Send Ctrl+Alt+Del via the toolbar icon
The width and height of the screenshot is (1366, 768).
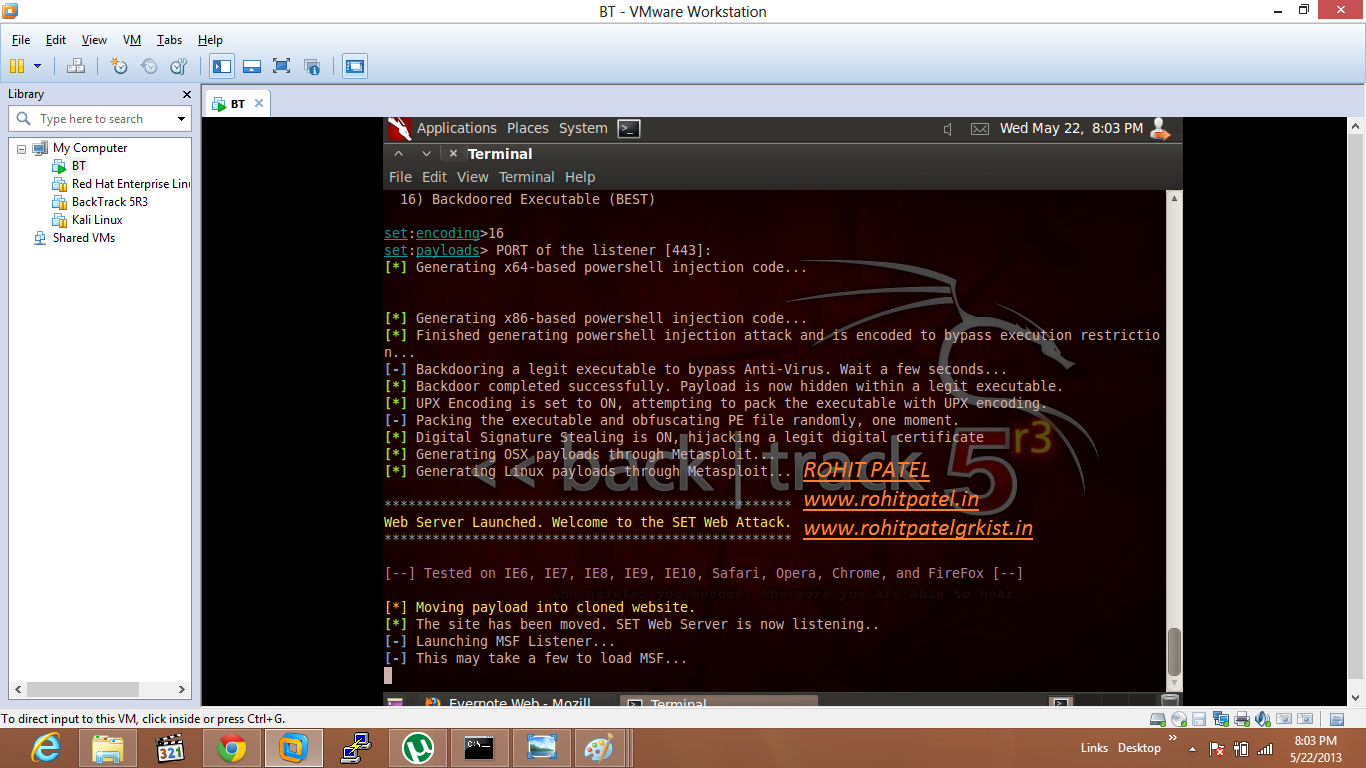coord(76,66)
